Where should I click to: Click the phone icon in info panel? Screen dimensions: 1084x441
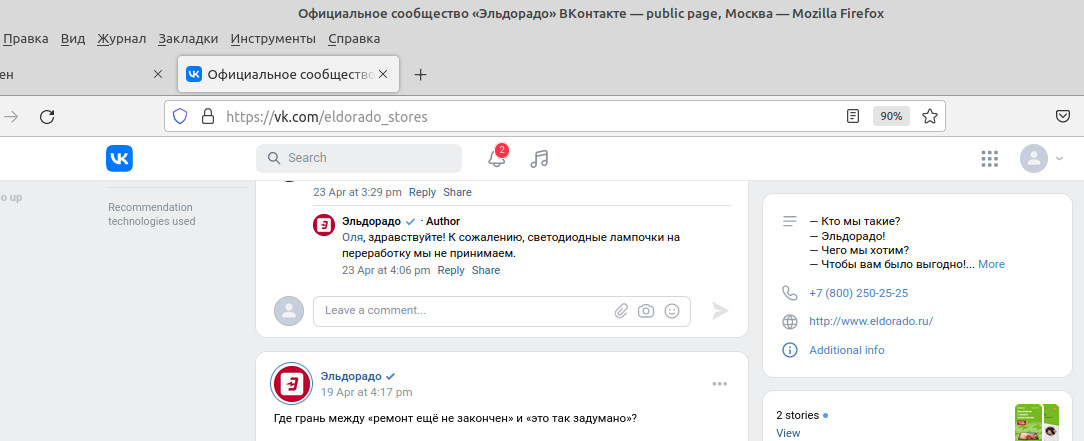click(x=789, y=293)
